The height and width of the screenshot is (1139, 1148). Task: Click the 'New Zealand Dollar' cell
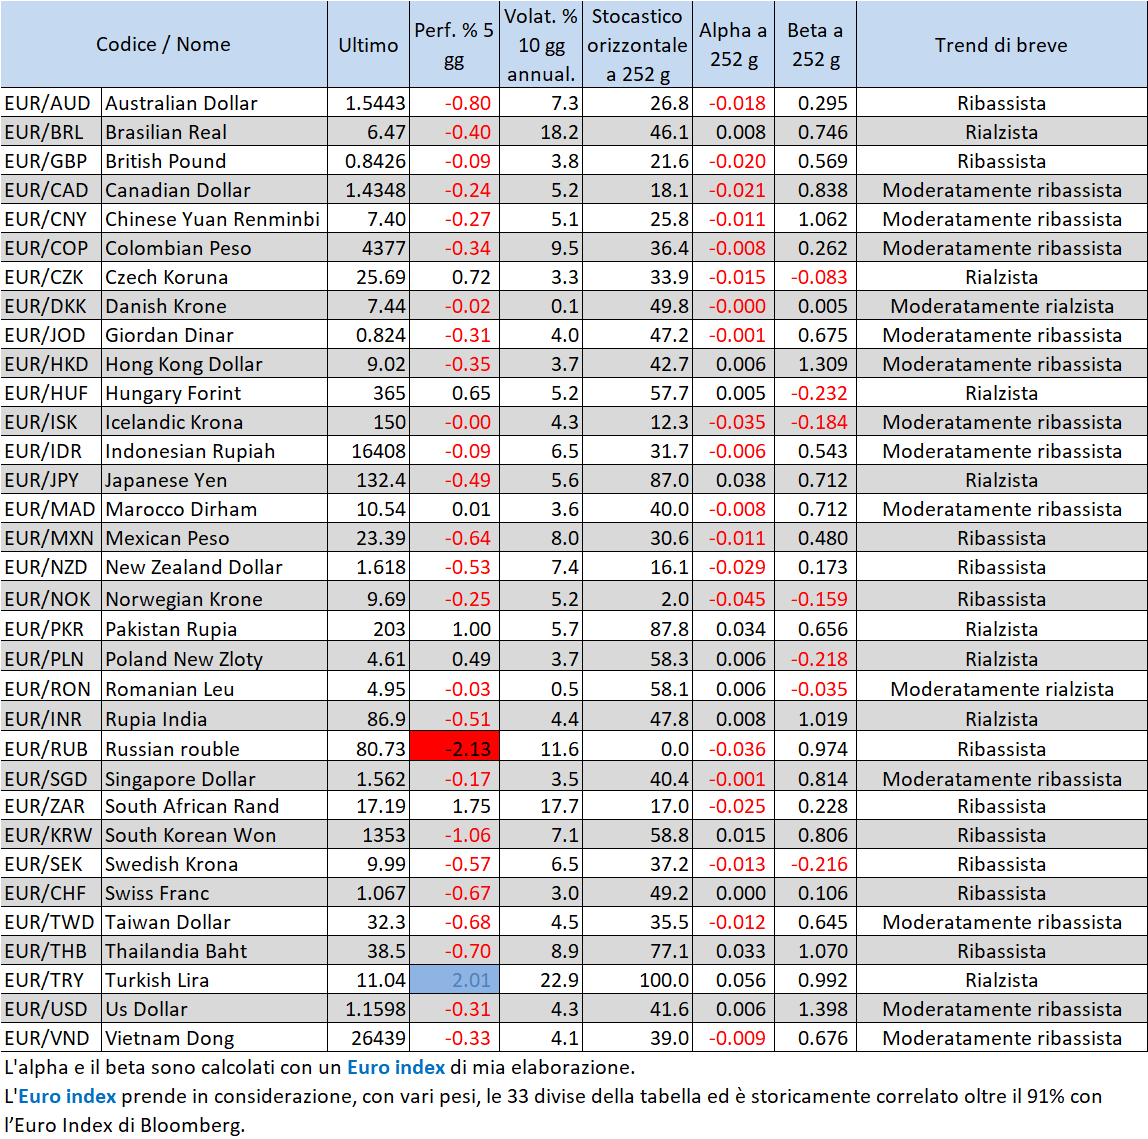[215, 567]
